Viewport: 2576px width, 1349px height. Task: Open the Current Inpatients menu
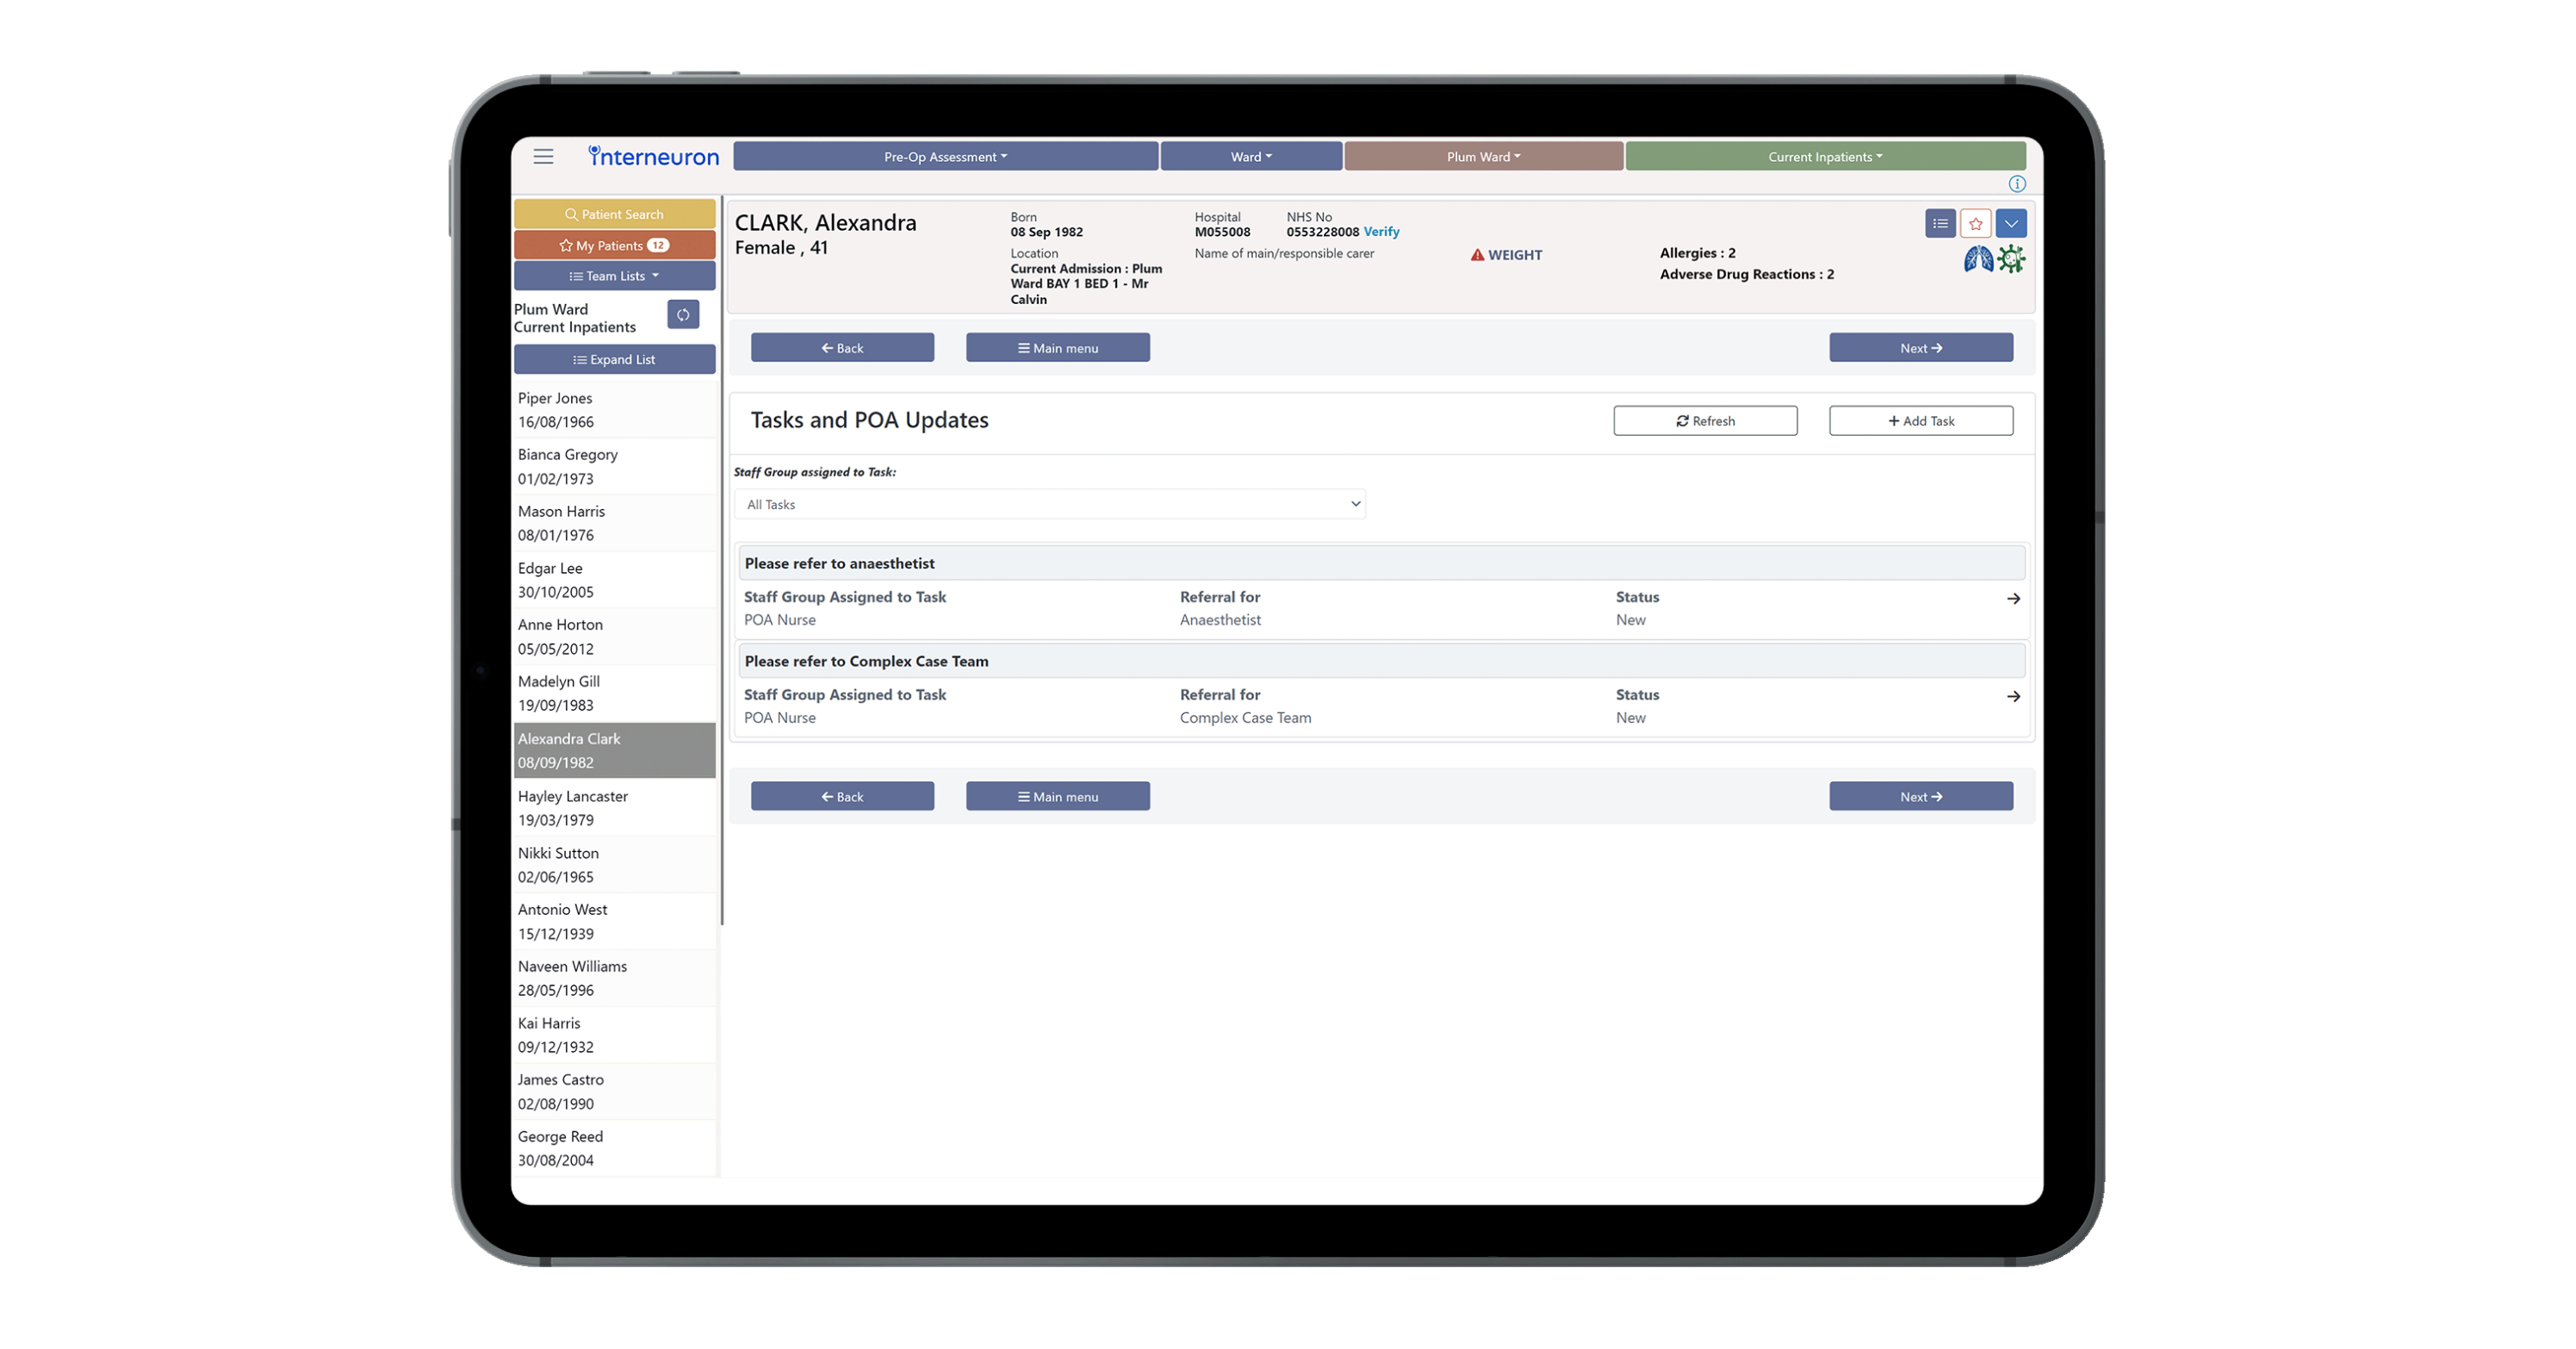coord(1825,157)
